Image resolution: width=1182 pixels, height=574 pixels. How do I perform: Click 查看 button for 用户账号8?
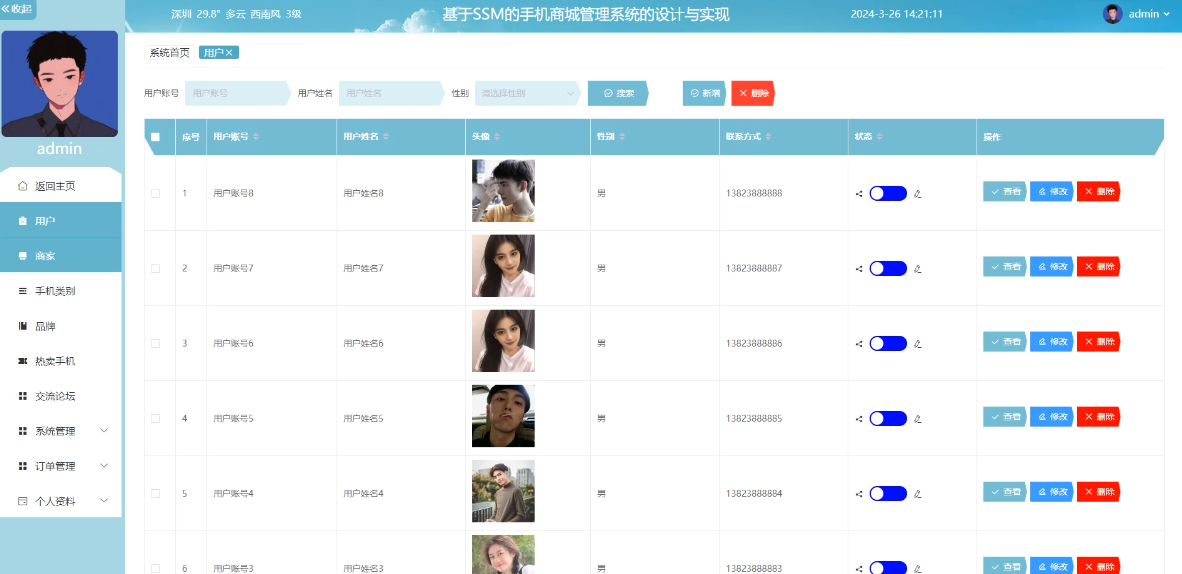point(1005,192)
